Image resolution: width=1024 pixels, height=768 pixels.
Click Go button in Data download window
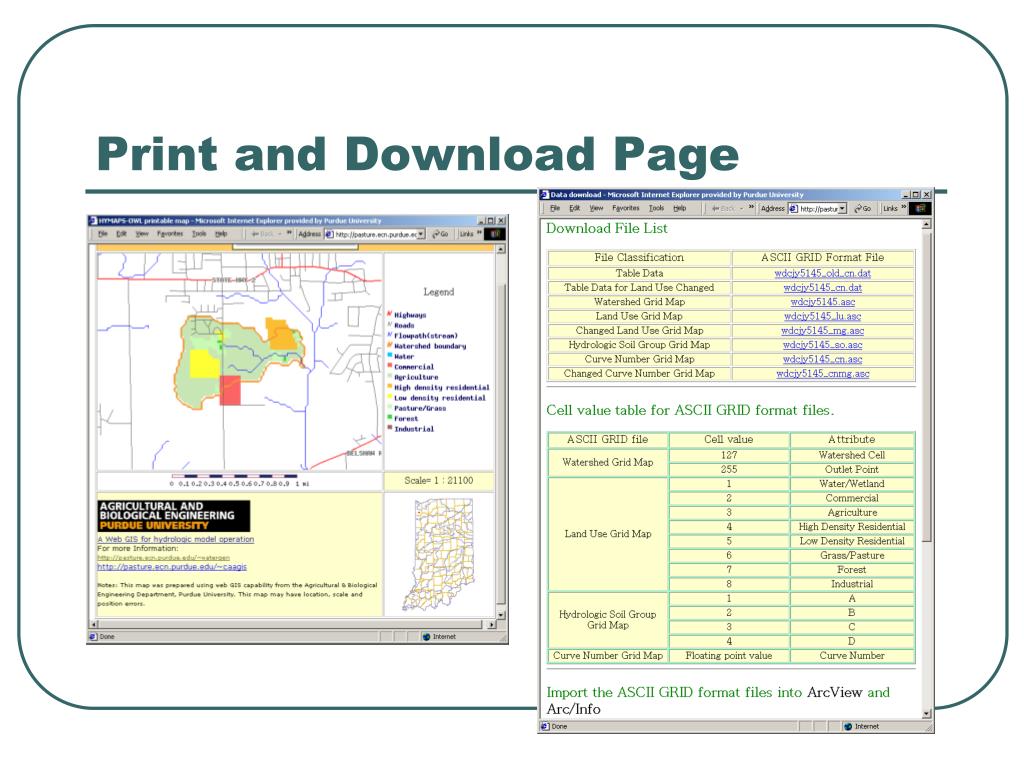863,208
